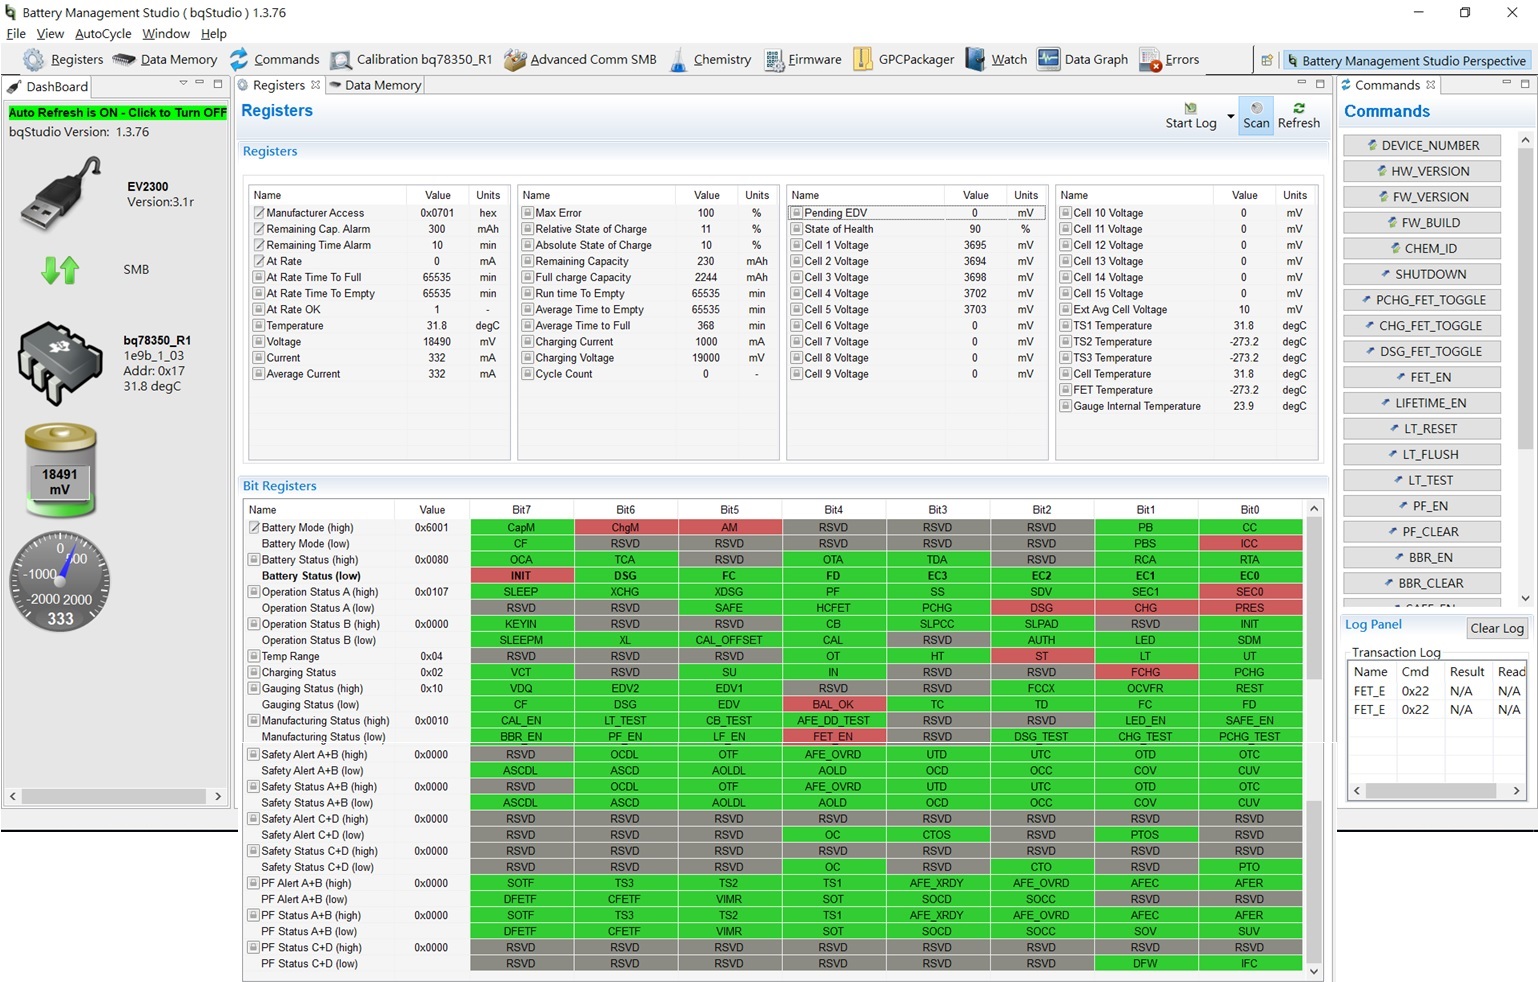Maximize the Registers panel view

(x=1320, y=84)
